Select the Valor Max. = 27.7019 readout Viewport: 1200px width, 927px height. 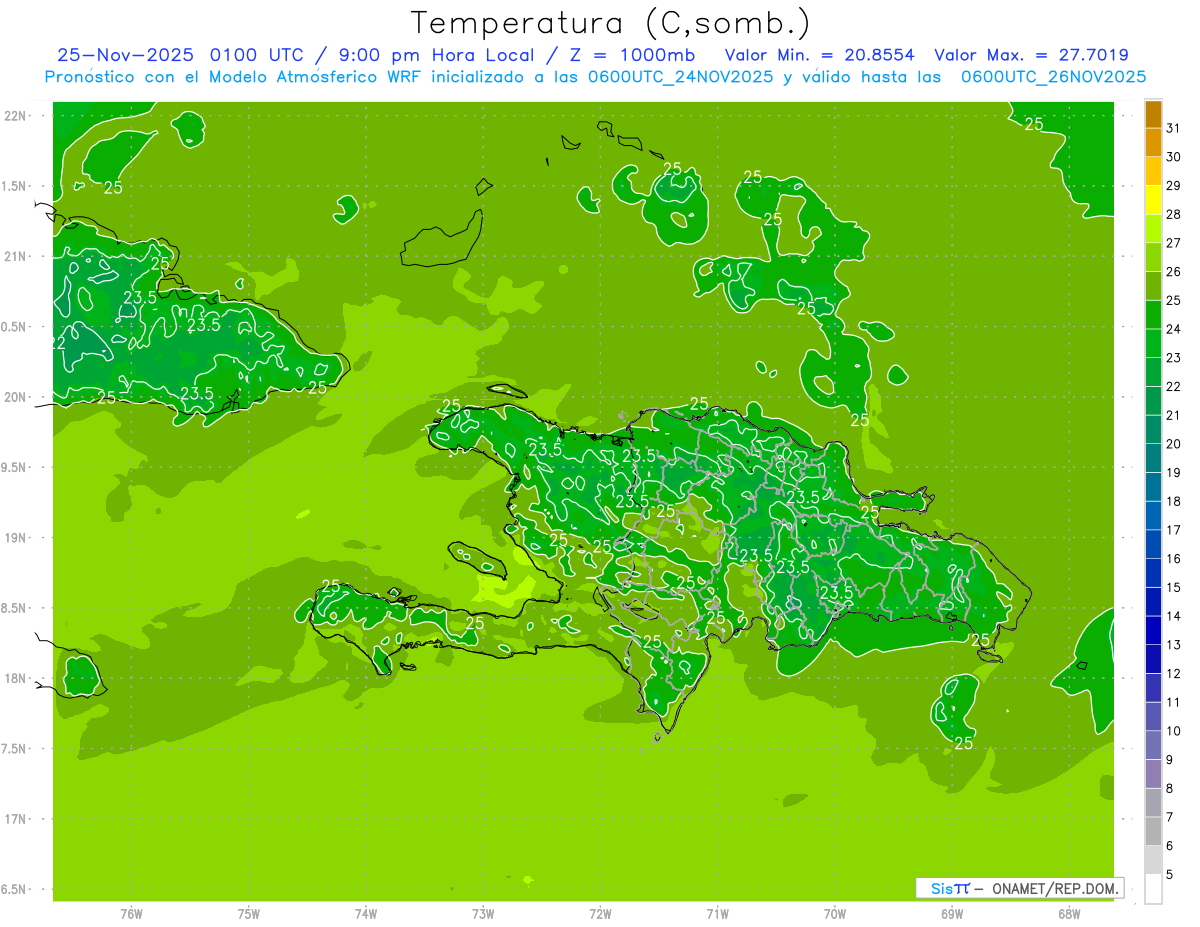tap(1031, 56)
